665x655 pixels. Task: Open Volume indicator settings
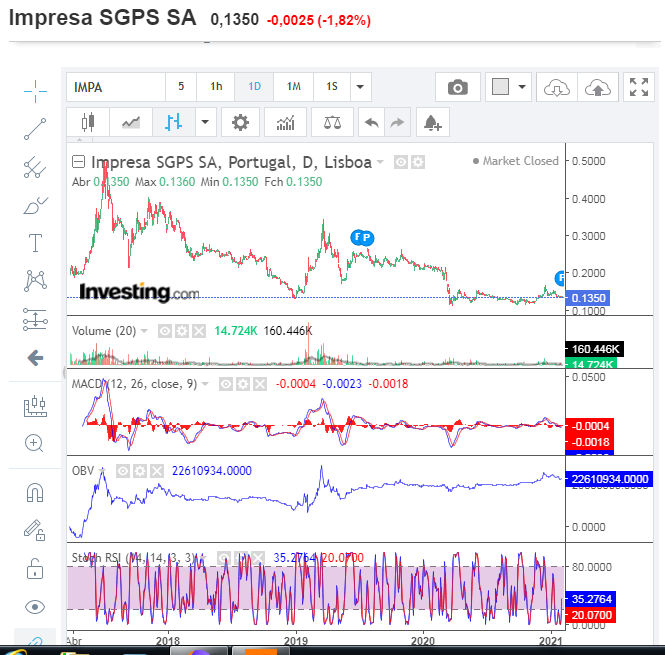point(182,330)
